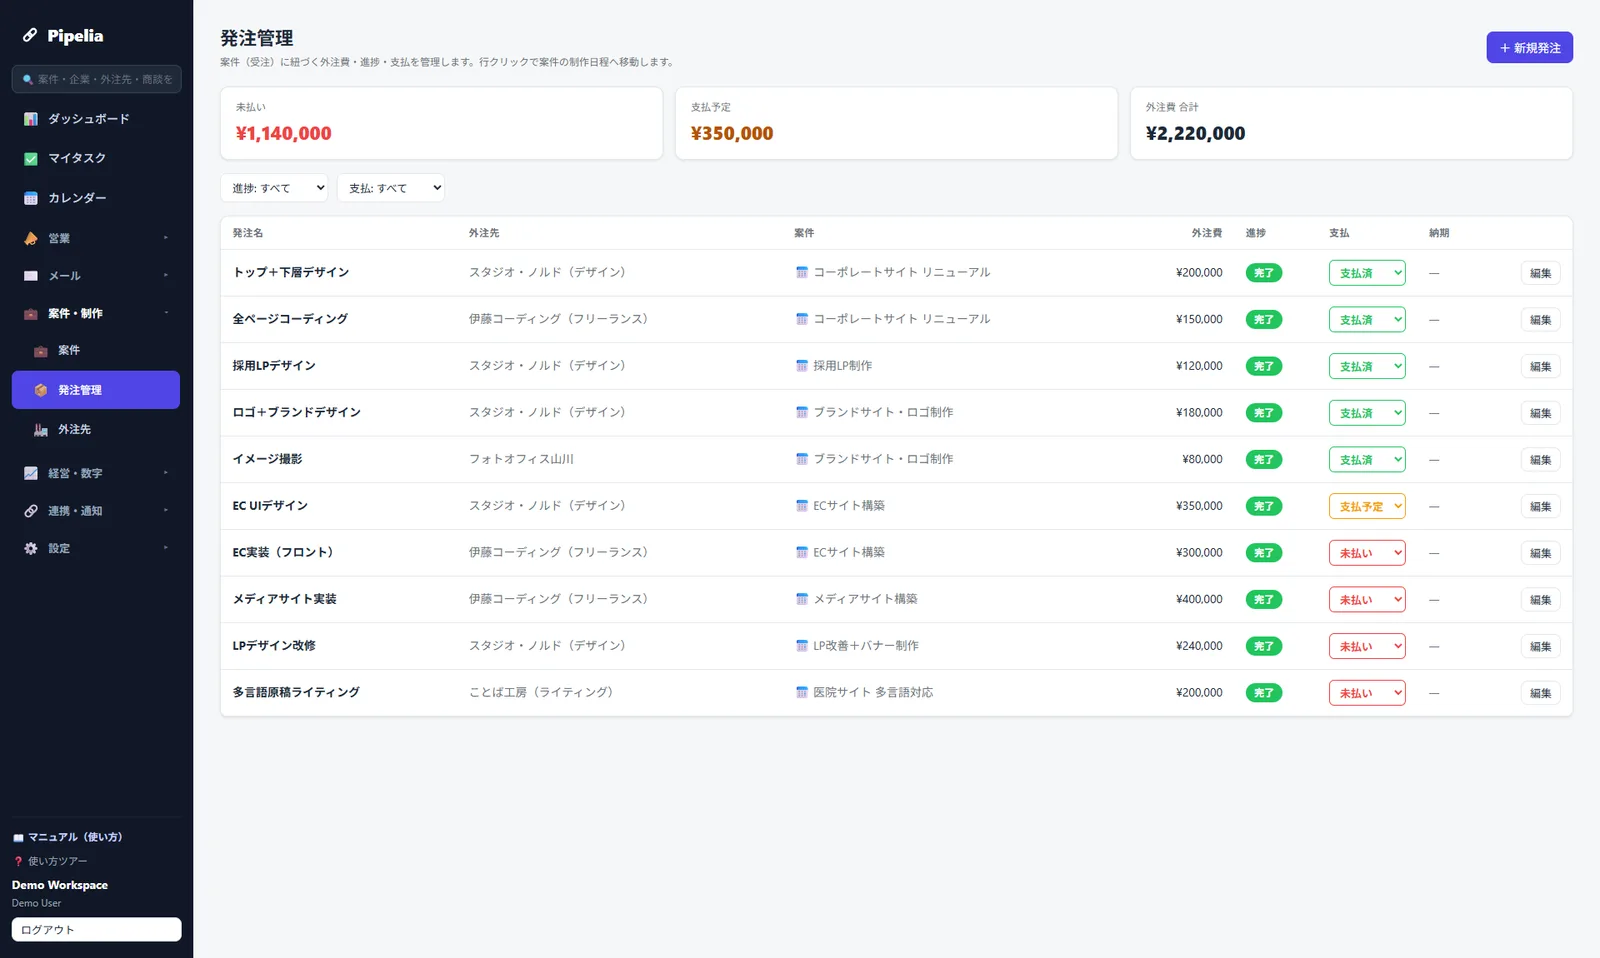Click the Pipelia logo link icon
1600x958 pixels.
click(30, 35)
